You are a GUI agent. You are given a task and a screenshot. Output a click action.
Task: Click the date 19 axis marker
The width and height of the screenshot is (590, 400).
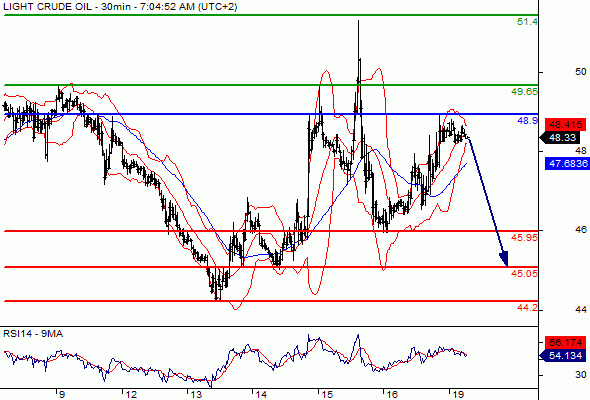(x=458, y=394)
